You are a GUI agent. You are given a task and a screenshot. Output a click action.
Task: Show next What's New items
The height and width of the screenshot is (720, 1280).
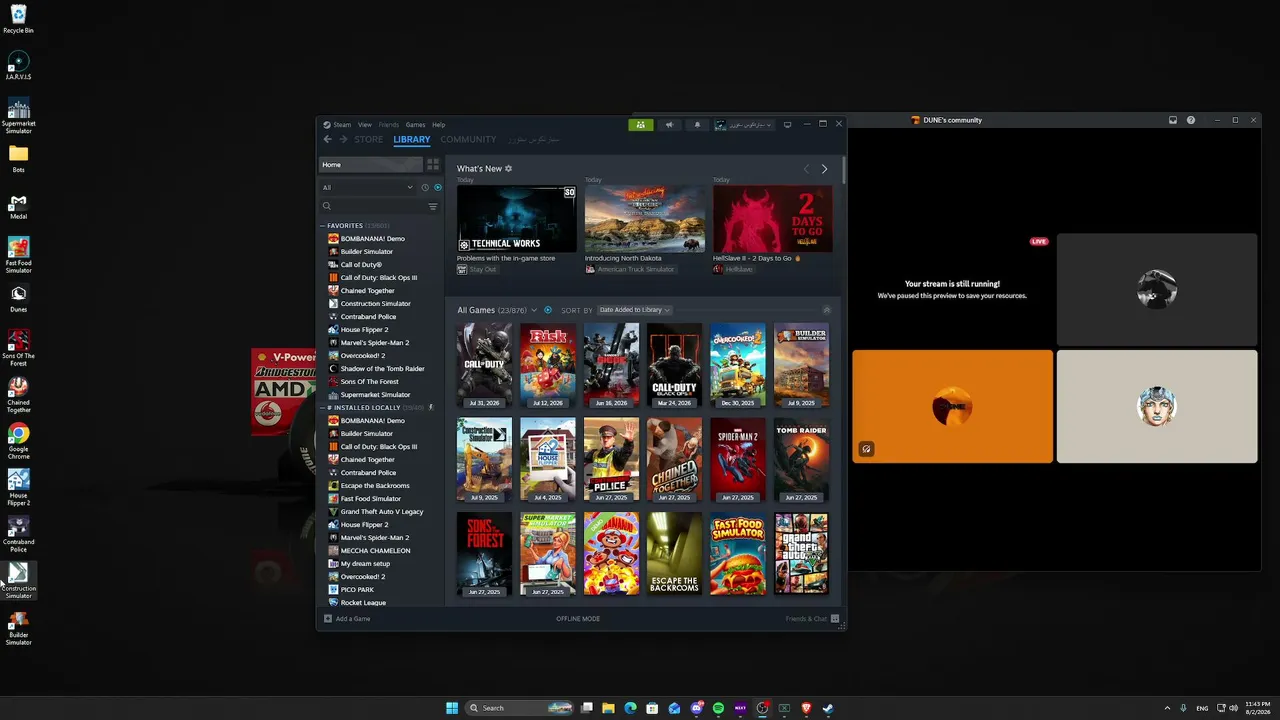[824, 169]
